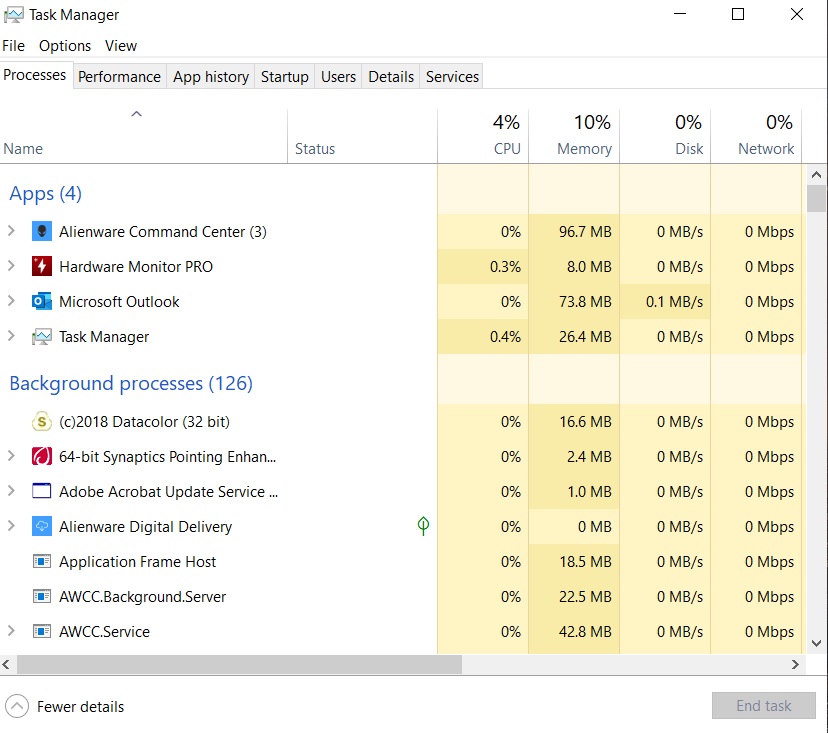Expand the Adobe Acrobat Update Service row

pos(11,492)
